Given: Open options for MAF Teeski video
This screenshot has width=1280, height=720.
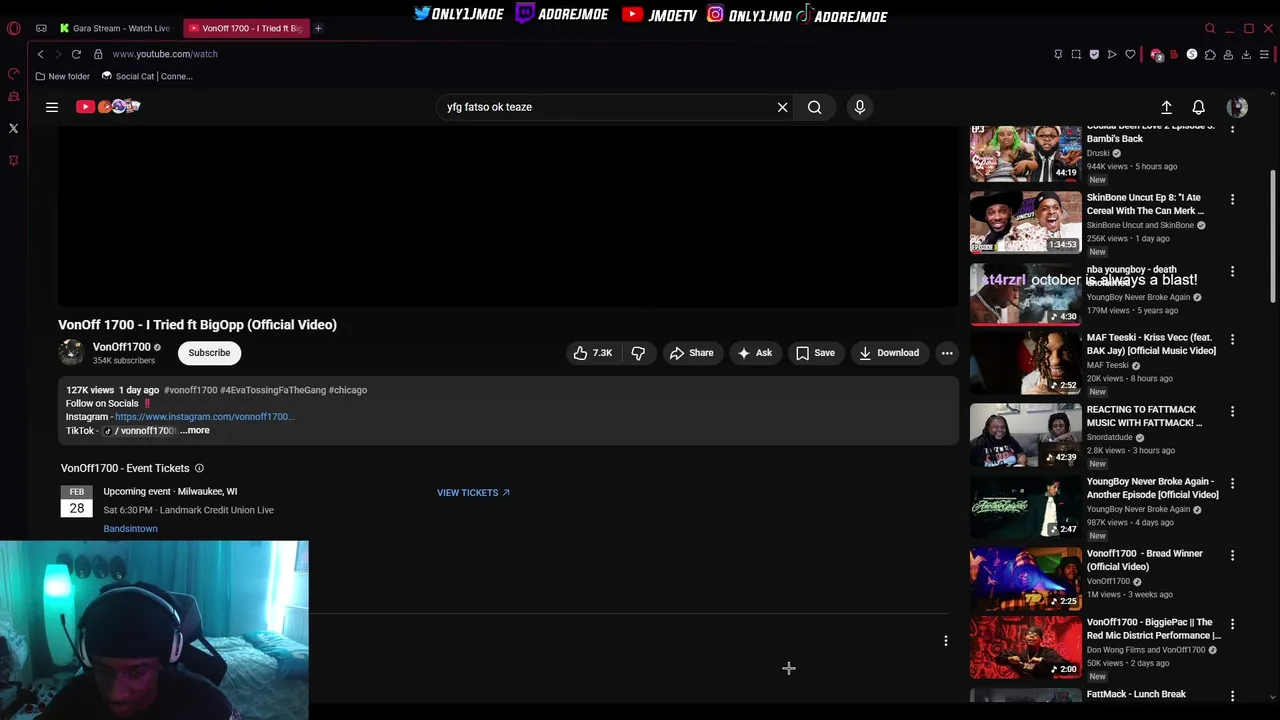Looking at the screenshot, I should point(1232,340).
